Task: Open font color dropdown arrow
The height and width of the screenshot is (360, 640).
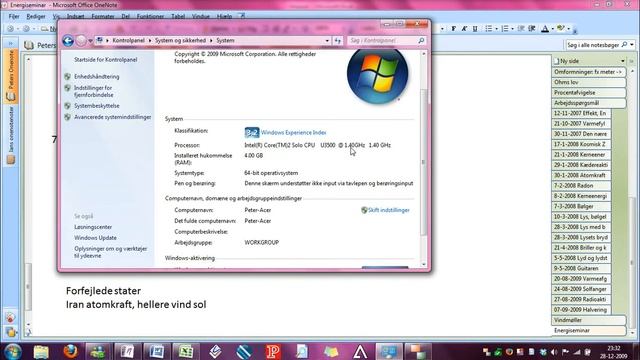Action: point(552,29)
